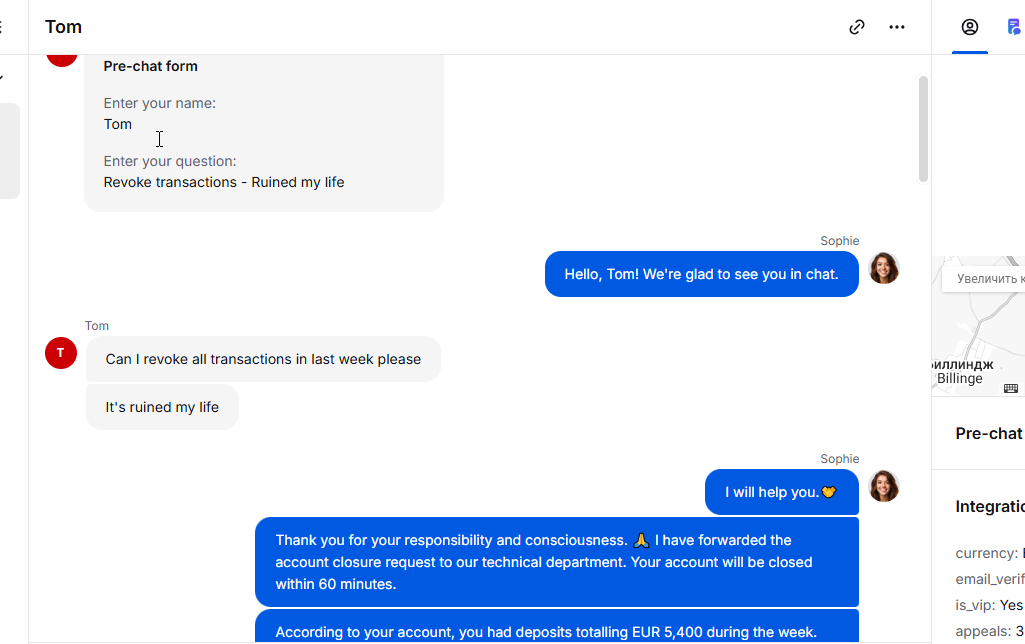Click Sophie's avatar beside 'I will help you'
This screenshot has width=1025, height=644.
tap(884, 486)
